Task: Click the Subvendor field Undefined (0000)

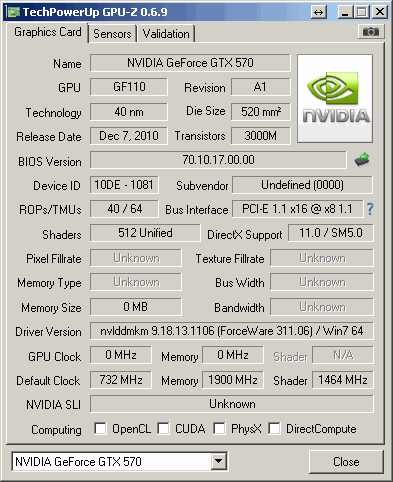Action: 302,185
